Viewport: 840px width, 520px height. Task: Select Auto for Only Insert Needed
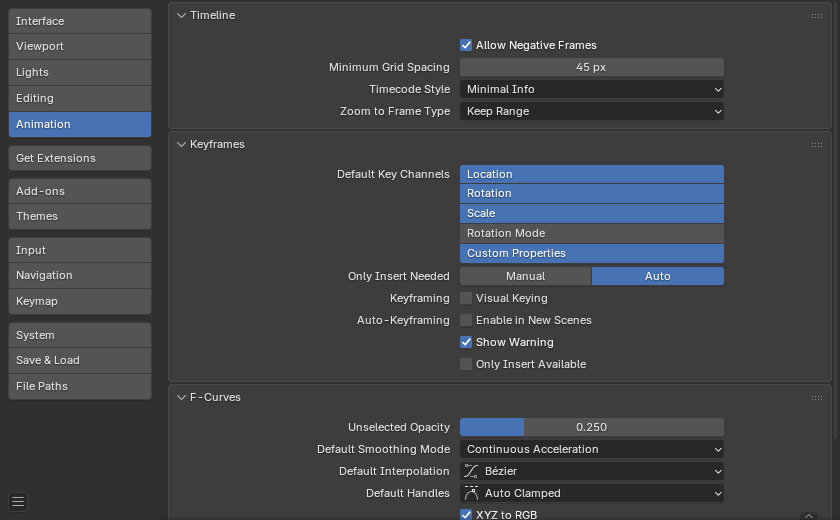[x=658, y=276]
